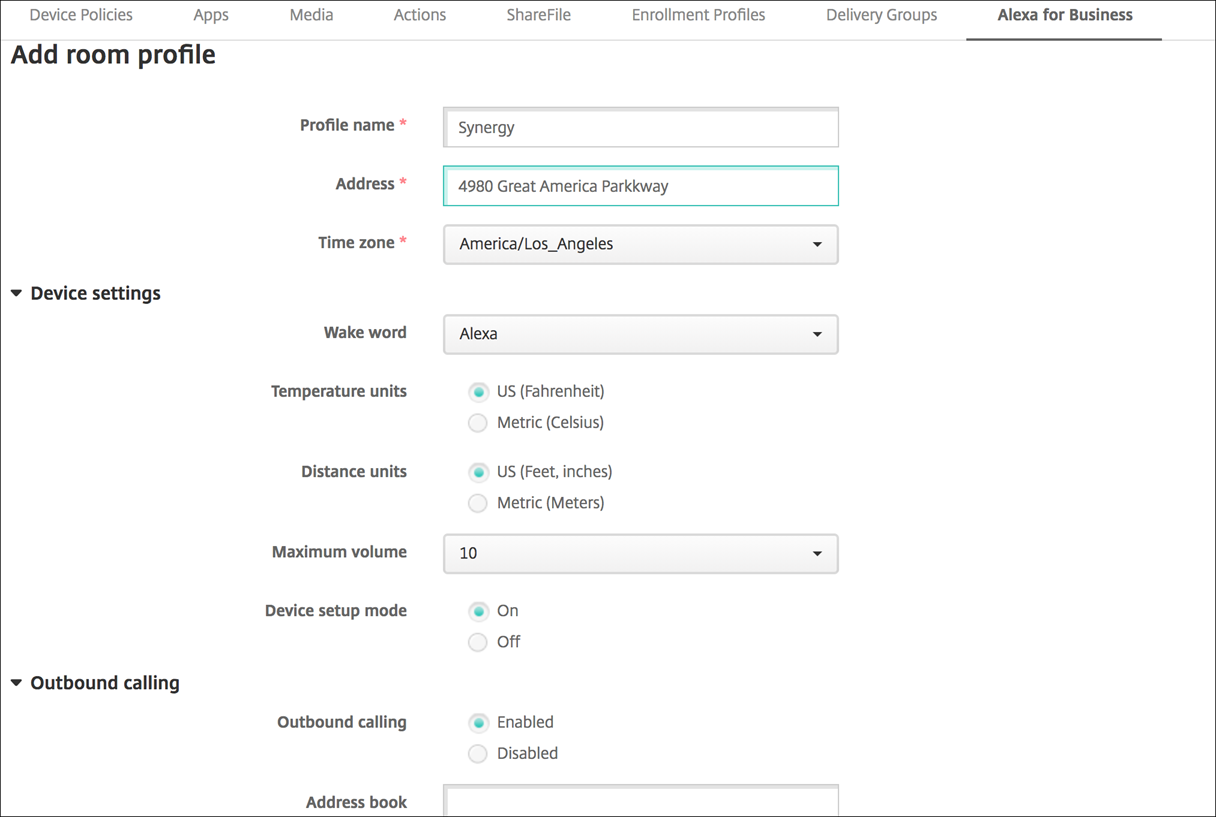Select US (Fahrenheit) radio button
The image size is (1216, 818).
478,392
